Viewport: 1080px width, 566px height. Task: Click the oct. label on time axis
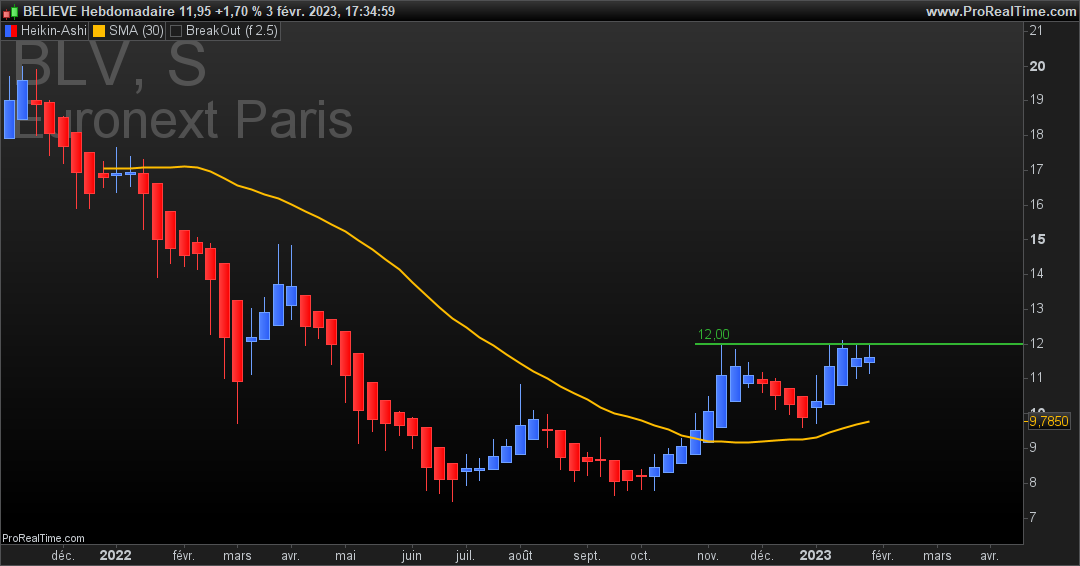coord(641,555)
